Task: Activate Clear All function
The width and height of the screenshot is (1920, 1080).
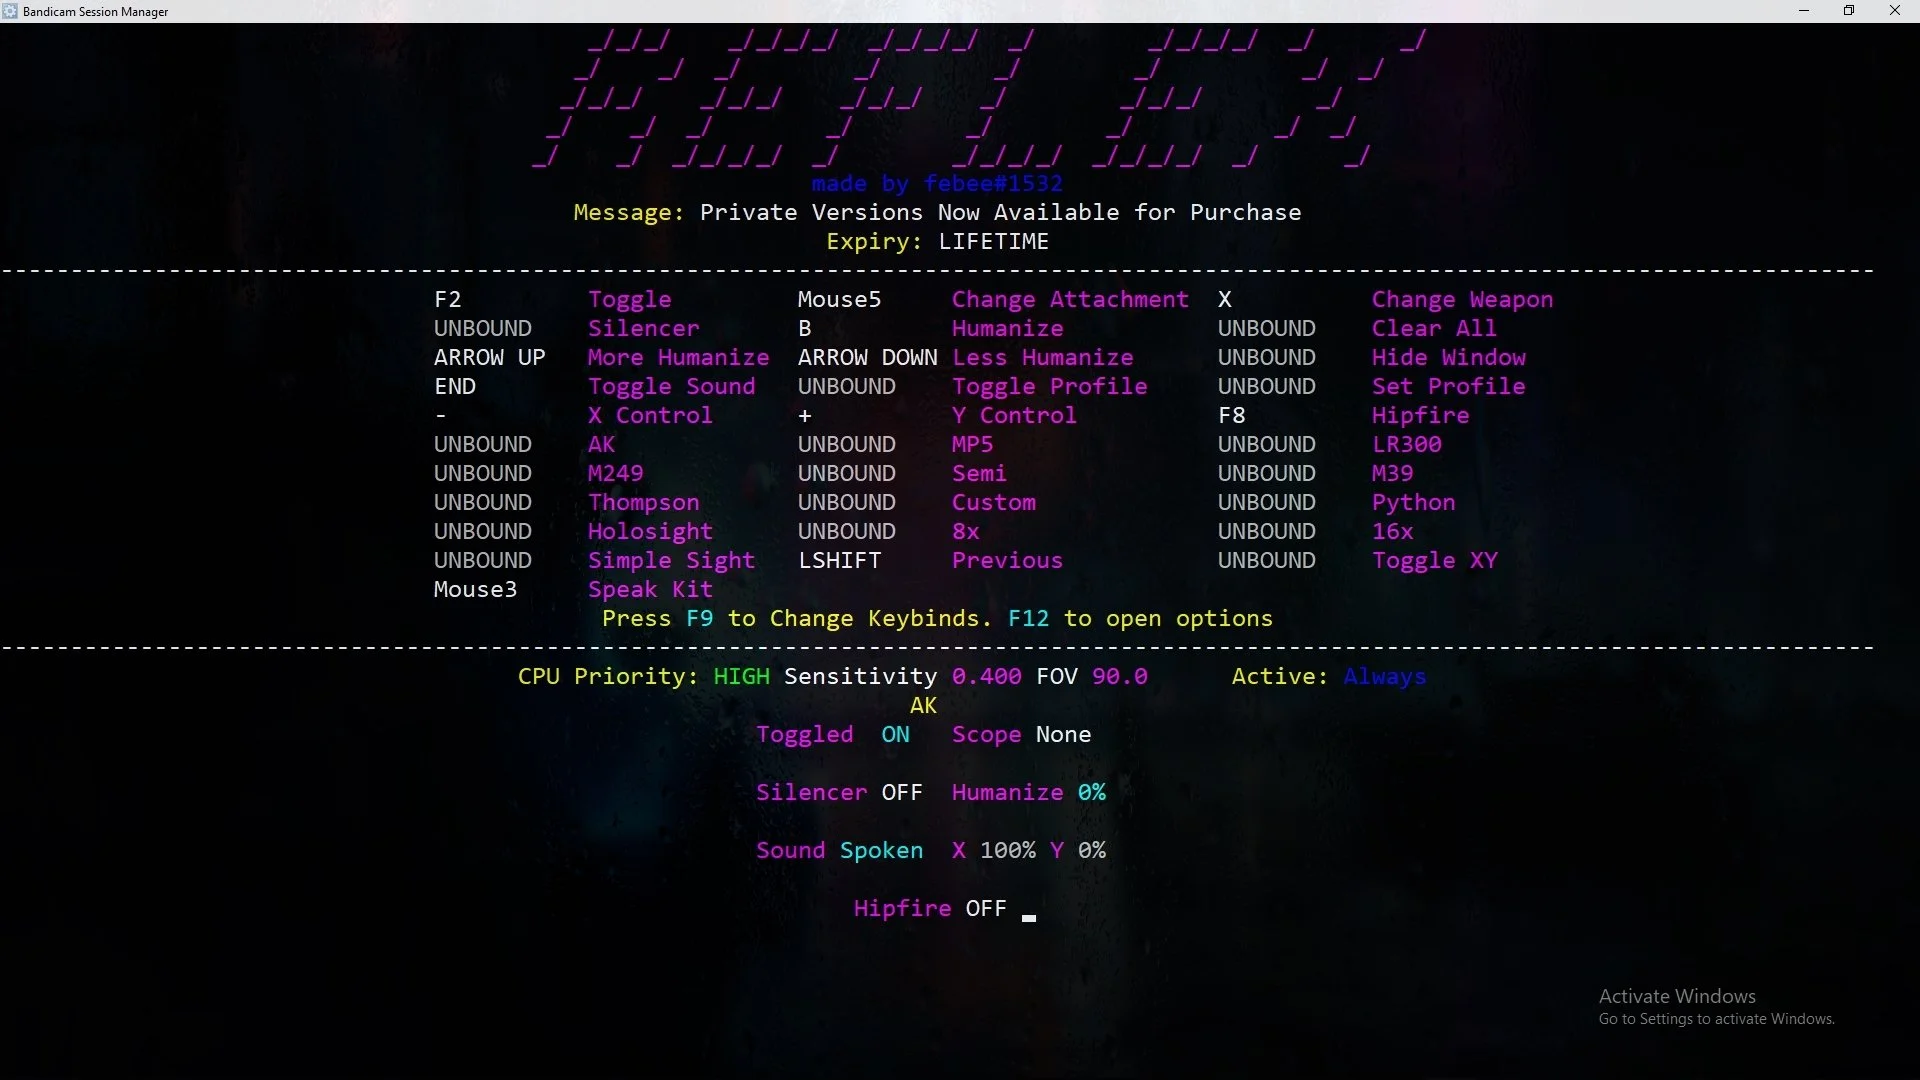Action: tap(1434, 328)
